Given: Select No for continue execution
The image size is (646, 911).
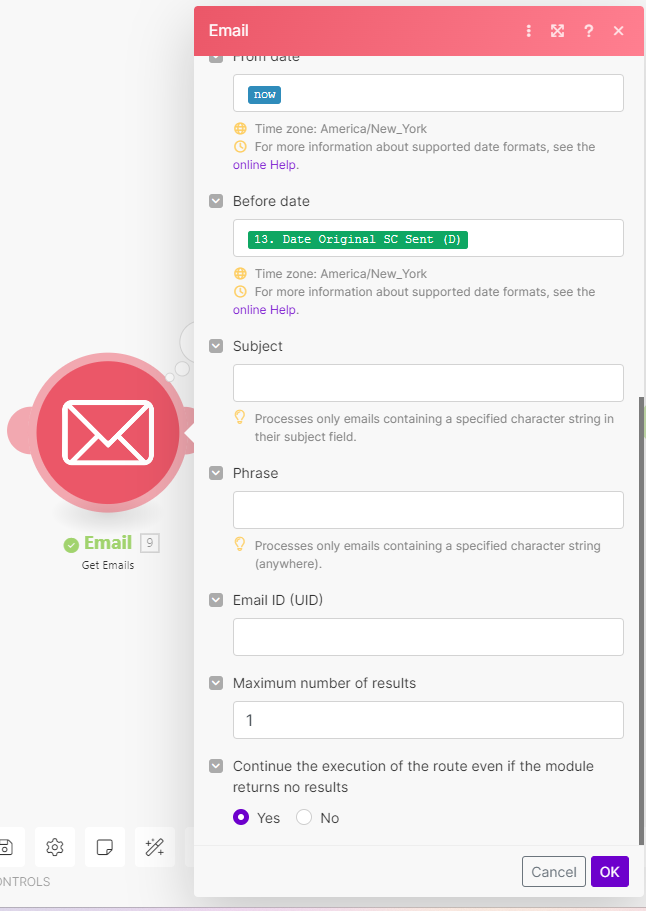Looking at the screenshot, I should pos(305,817).
